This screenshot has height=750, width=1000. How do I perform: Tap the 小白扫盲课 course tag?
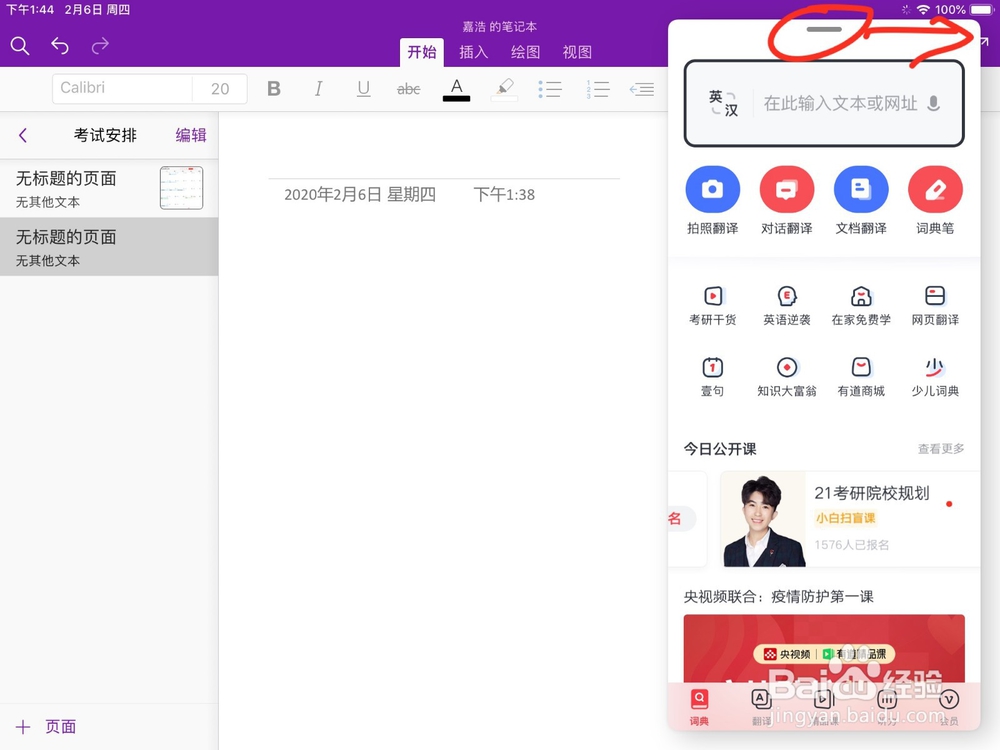pyautogui.click(x=846, y=518)
